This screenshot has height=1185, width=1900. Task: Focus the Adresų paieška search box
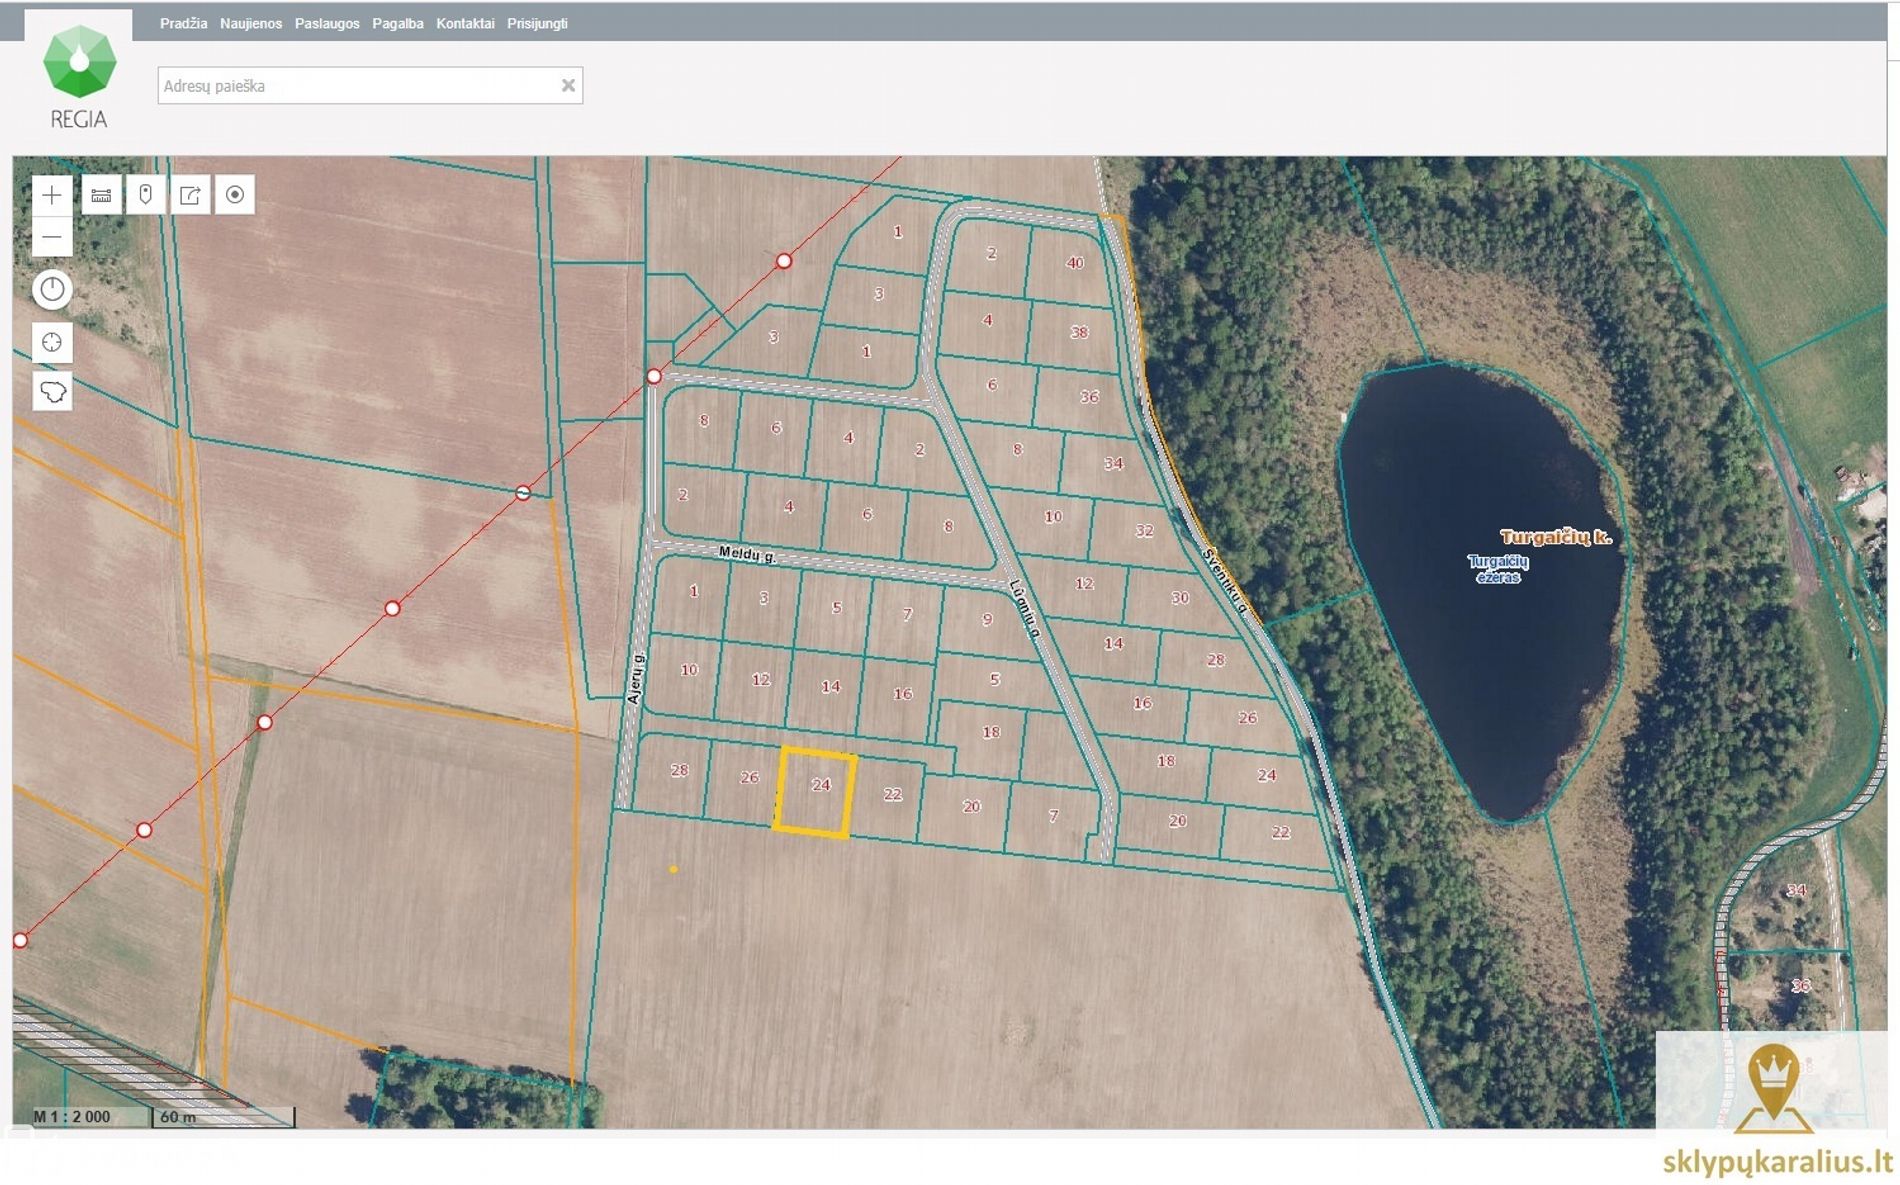(x=370, y=86)
